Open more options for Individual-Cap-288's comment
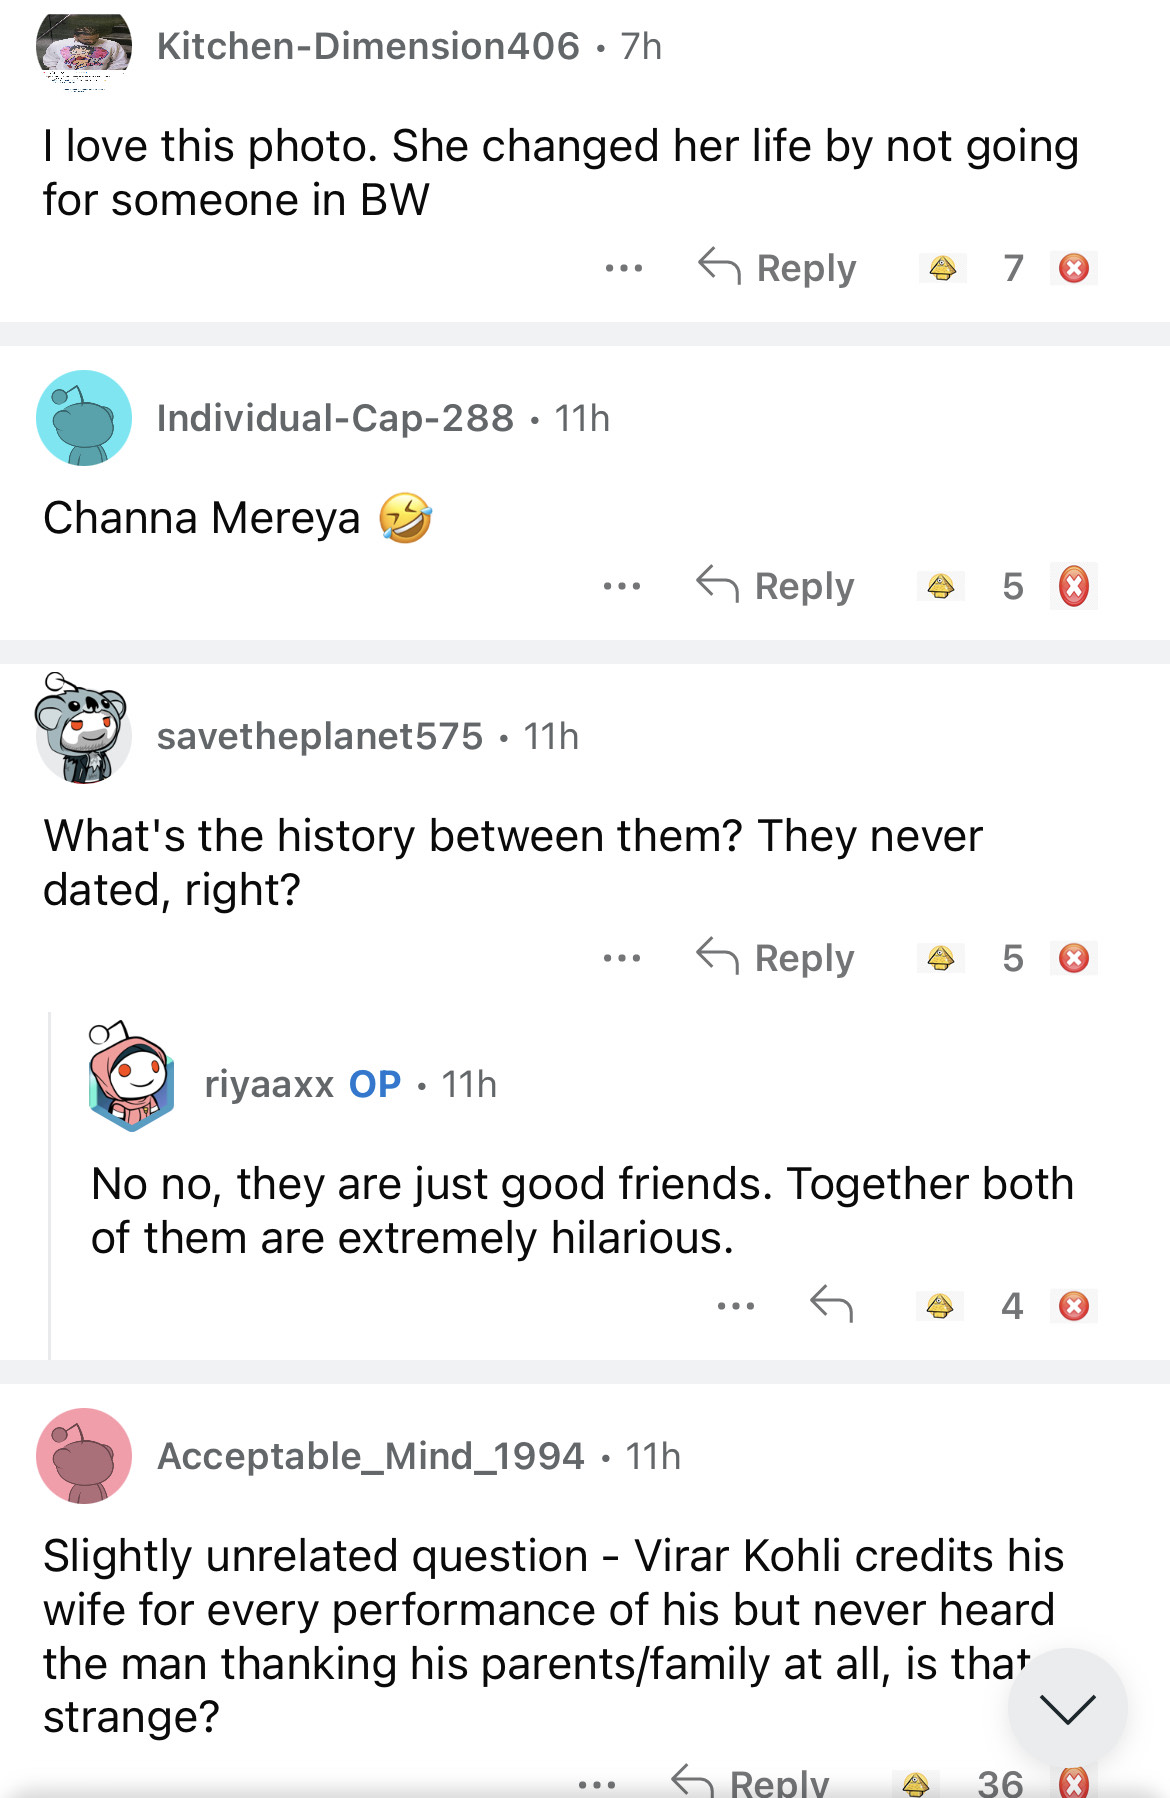 pyautogui.click(x=622, y=586)
